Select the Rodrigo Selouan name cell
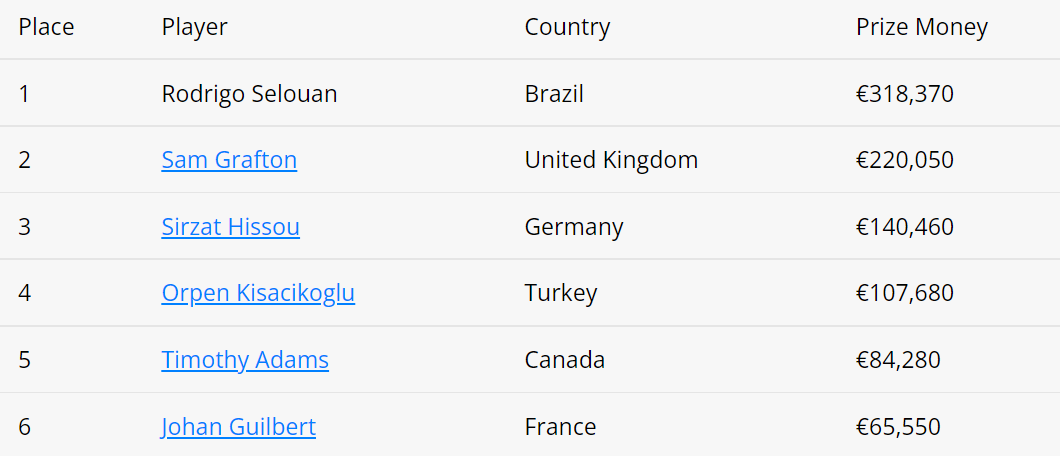The image size is (1060, 456). (249, 94)
